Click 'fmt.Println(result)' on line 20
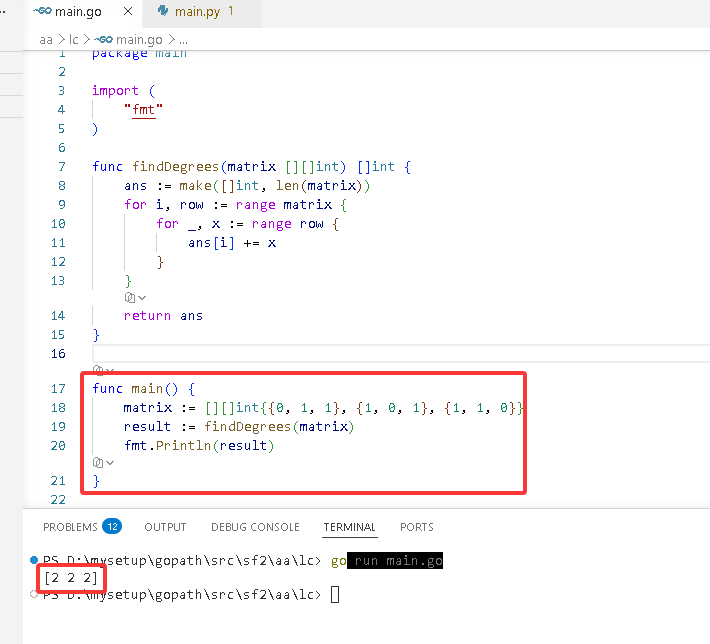 (x=199, y=446)
